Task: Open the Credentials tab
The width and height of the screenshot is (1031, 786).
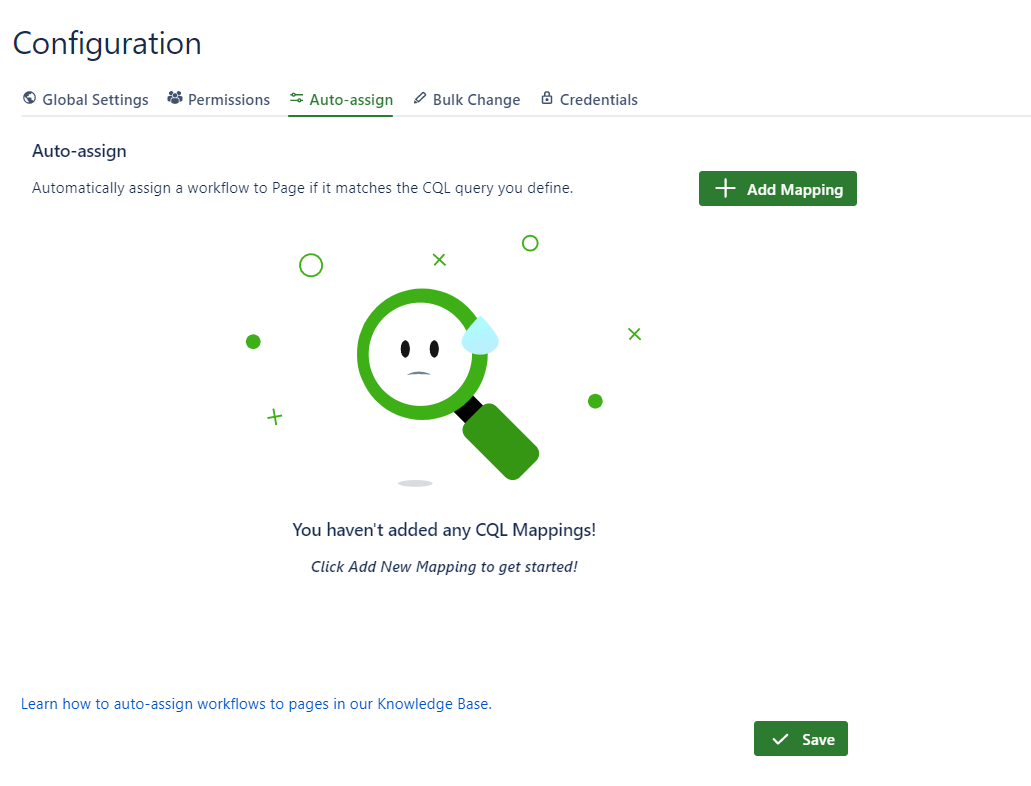Action: click(598, 100)
